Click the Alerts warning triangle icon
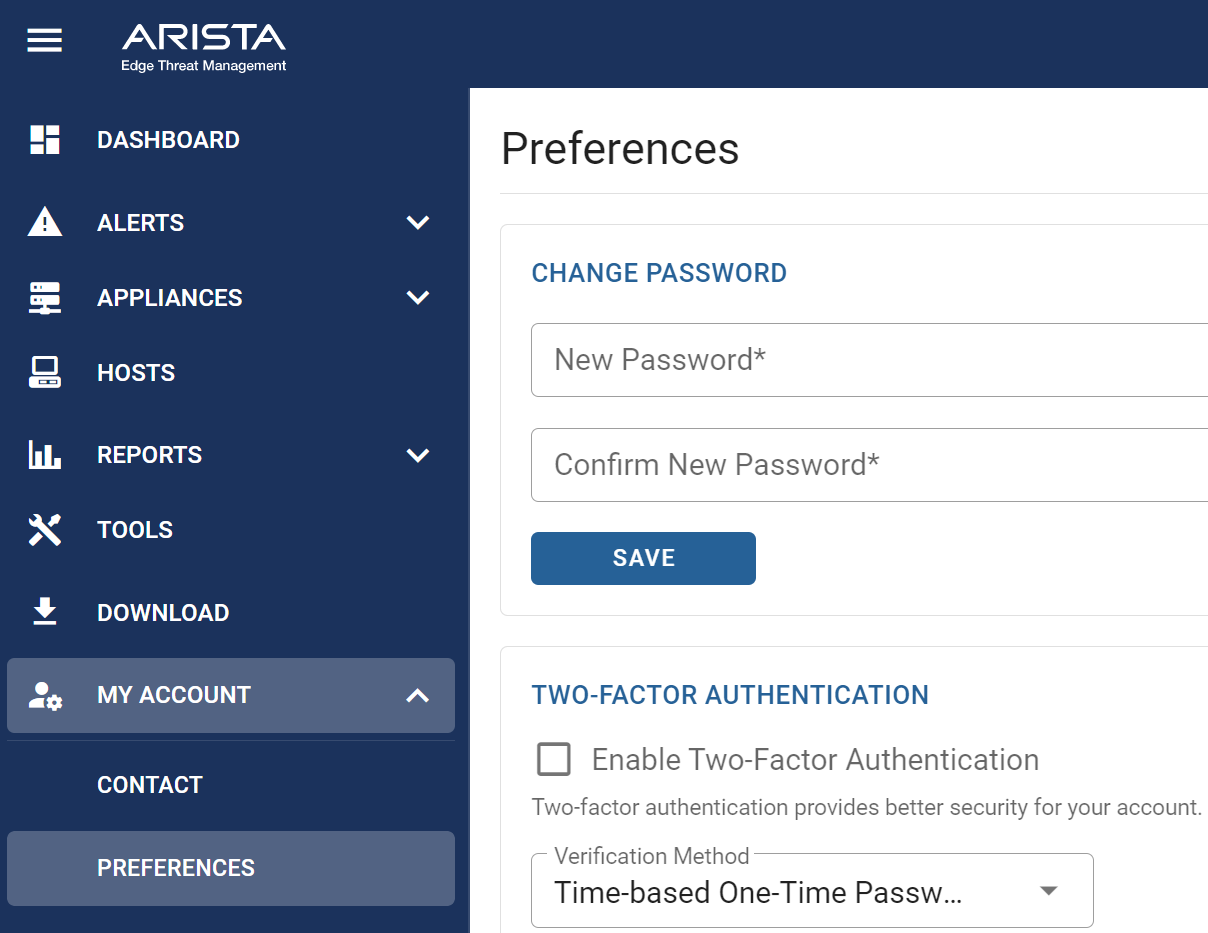 [45, 222]
